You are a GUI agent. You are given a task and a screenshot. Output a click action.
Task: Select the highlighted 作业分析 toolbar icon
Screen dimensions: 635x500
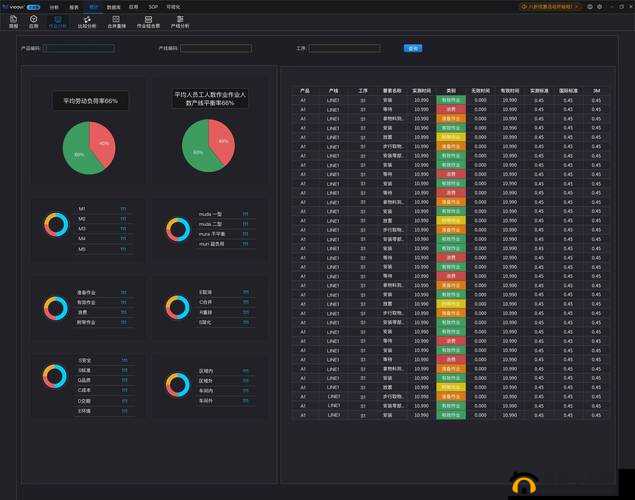pos(58,21)
